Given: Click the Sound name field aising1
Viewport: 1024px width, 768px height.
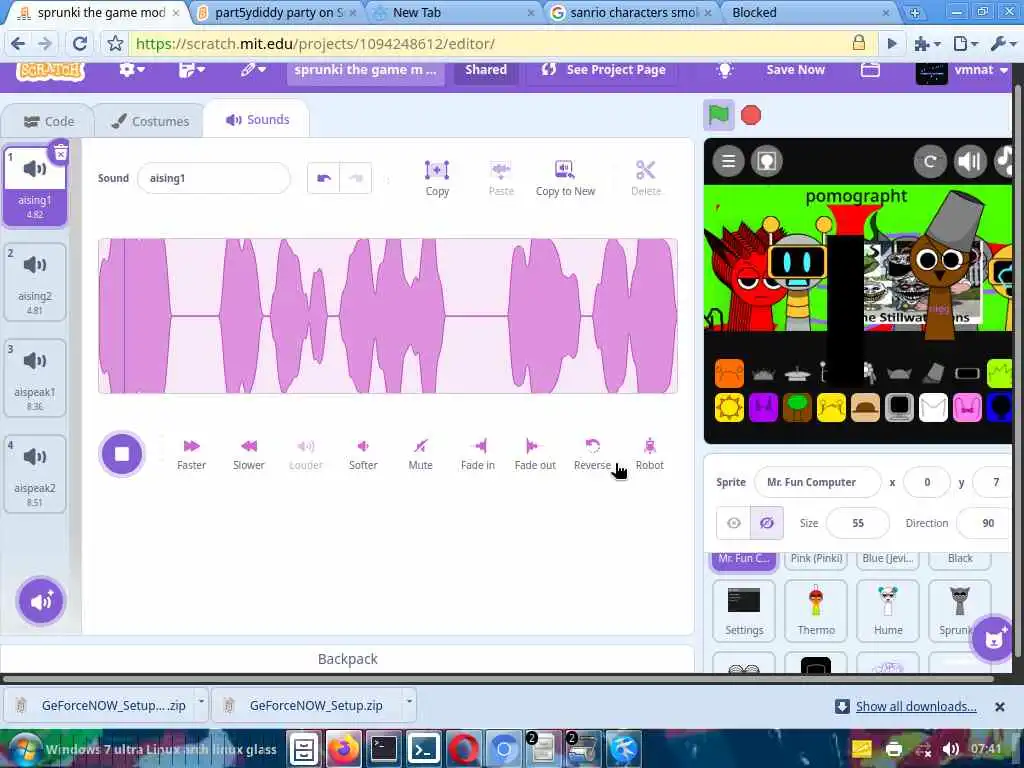Looking at the screenshot, I should tap(214, 178).
